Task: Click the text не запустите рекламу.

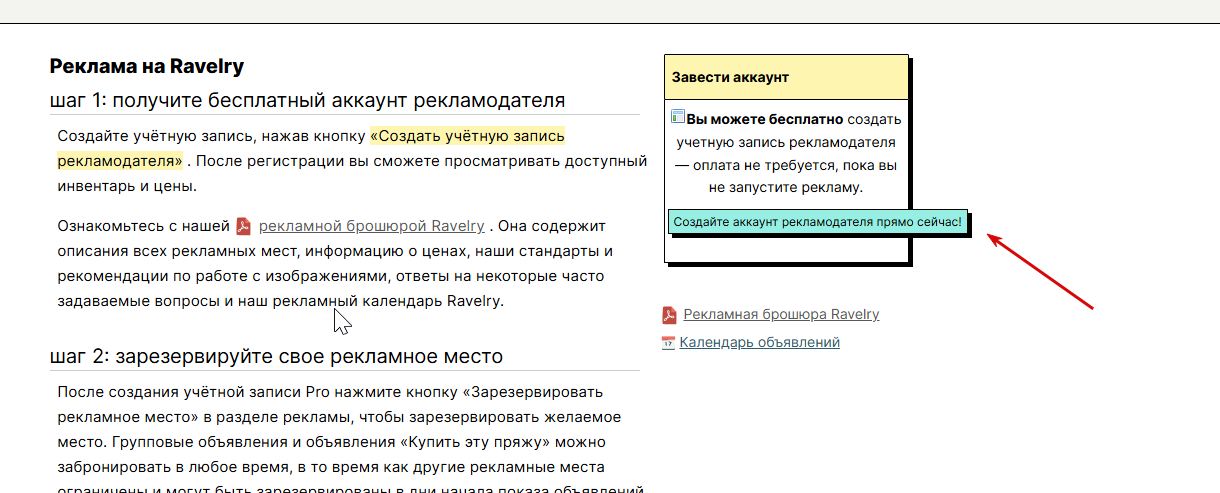Action: pos(785,187)
